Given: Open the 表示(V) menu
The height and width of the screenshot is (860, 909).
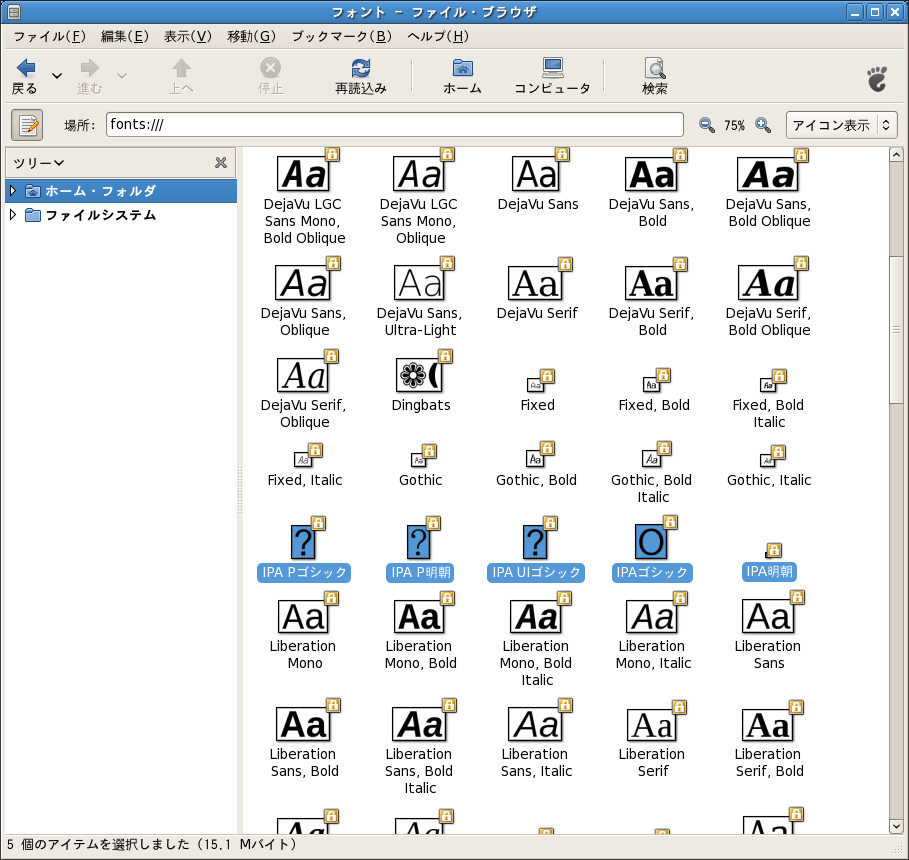Looking at the screenshot, I should pos(188,37).
